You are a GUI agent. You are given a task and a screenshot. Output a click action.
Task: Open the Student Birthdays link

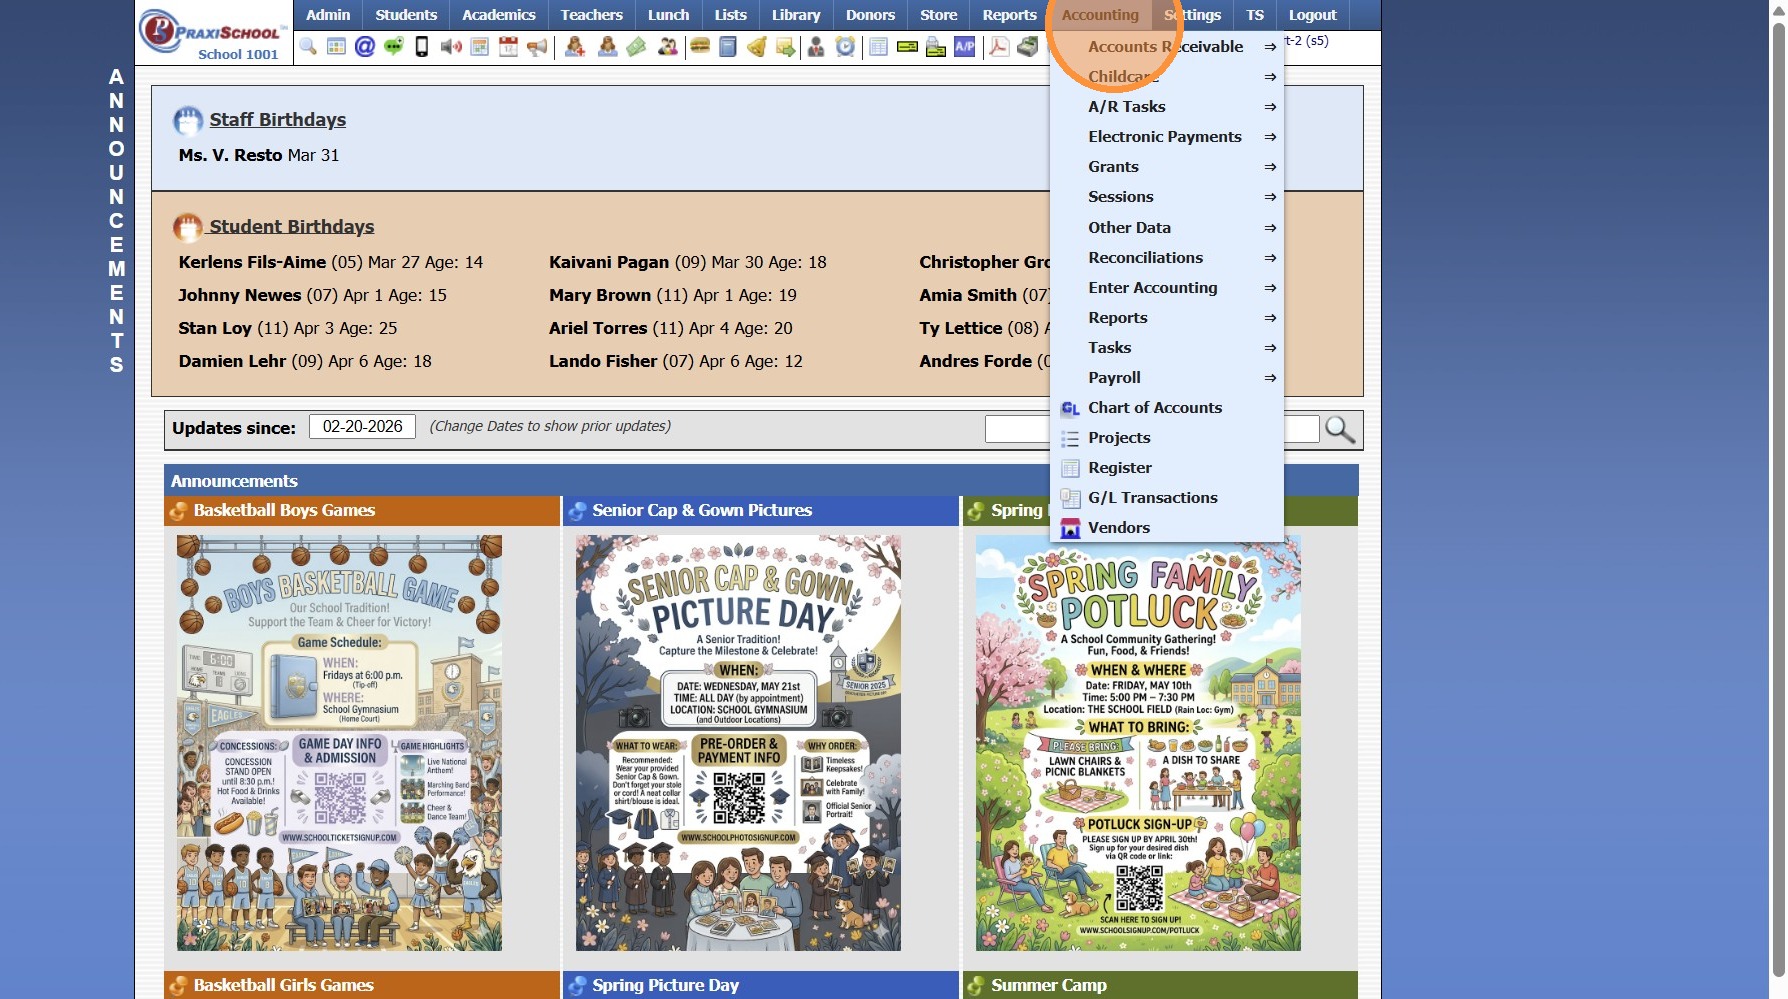tap(291, 227)
